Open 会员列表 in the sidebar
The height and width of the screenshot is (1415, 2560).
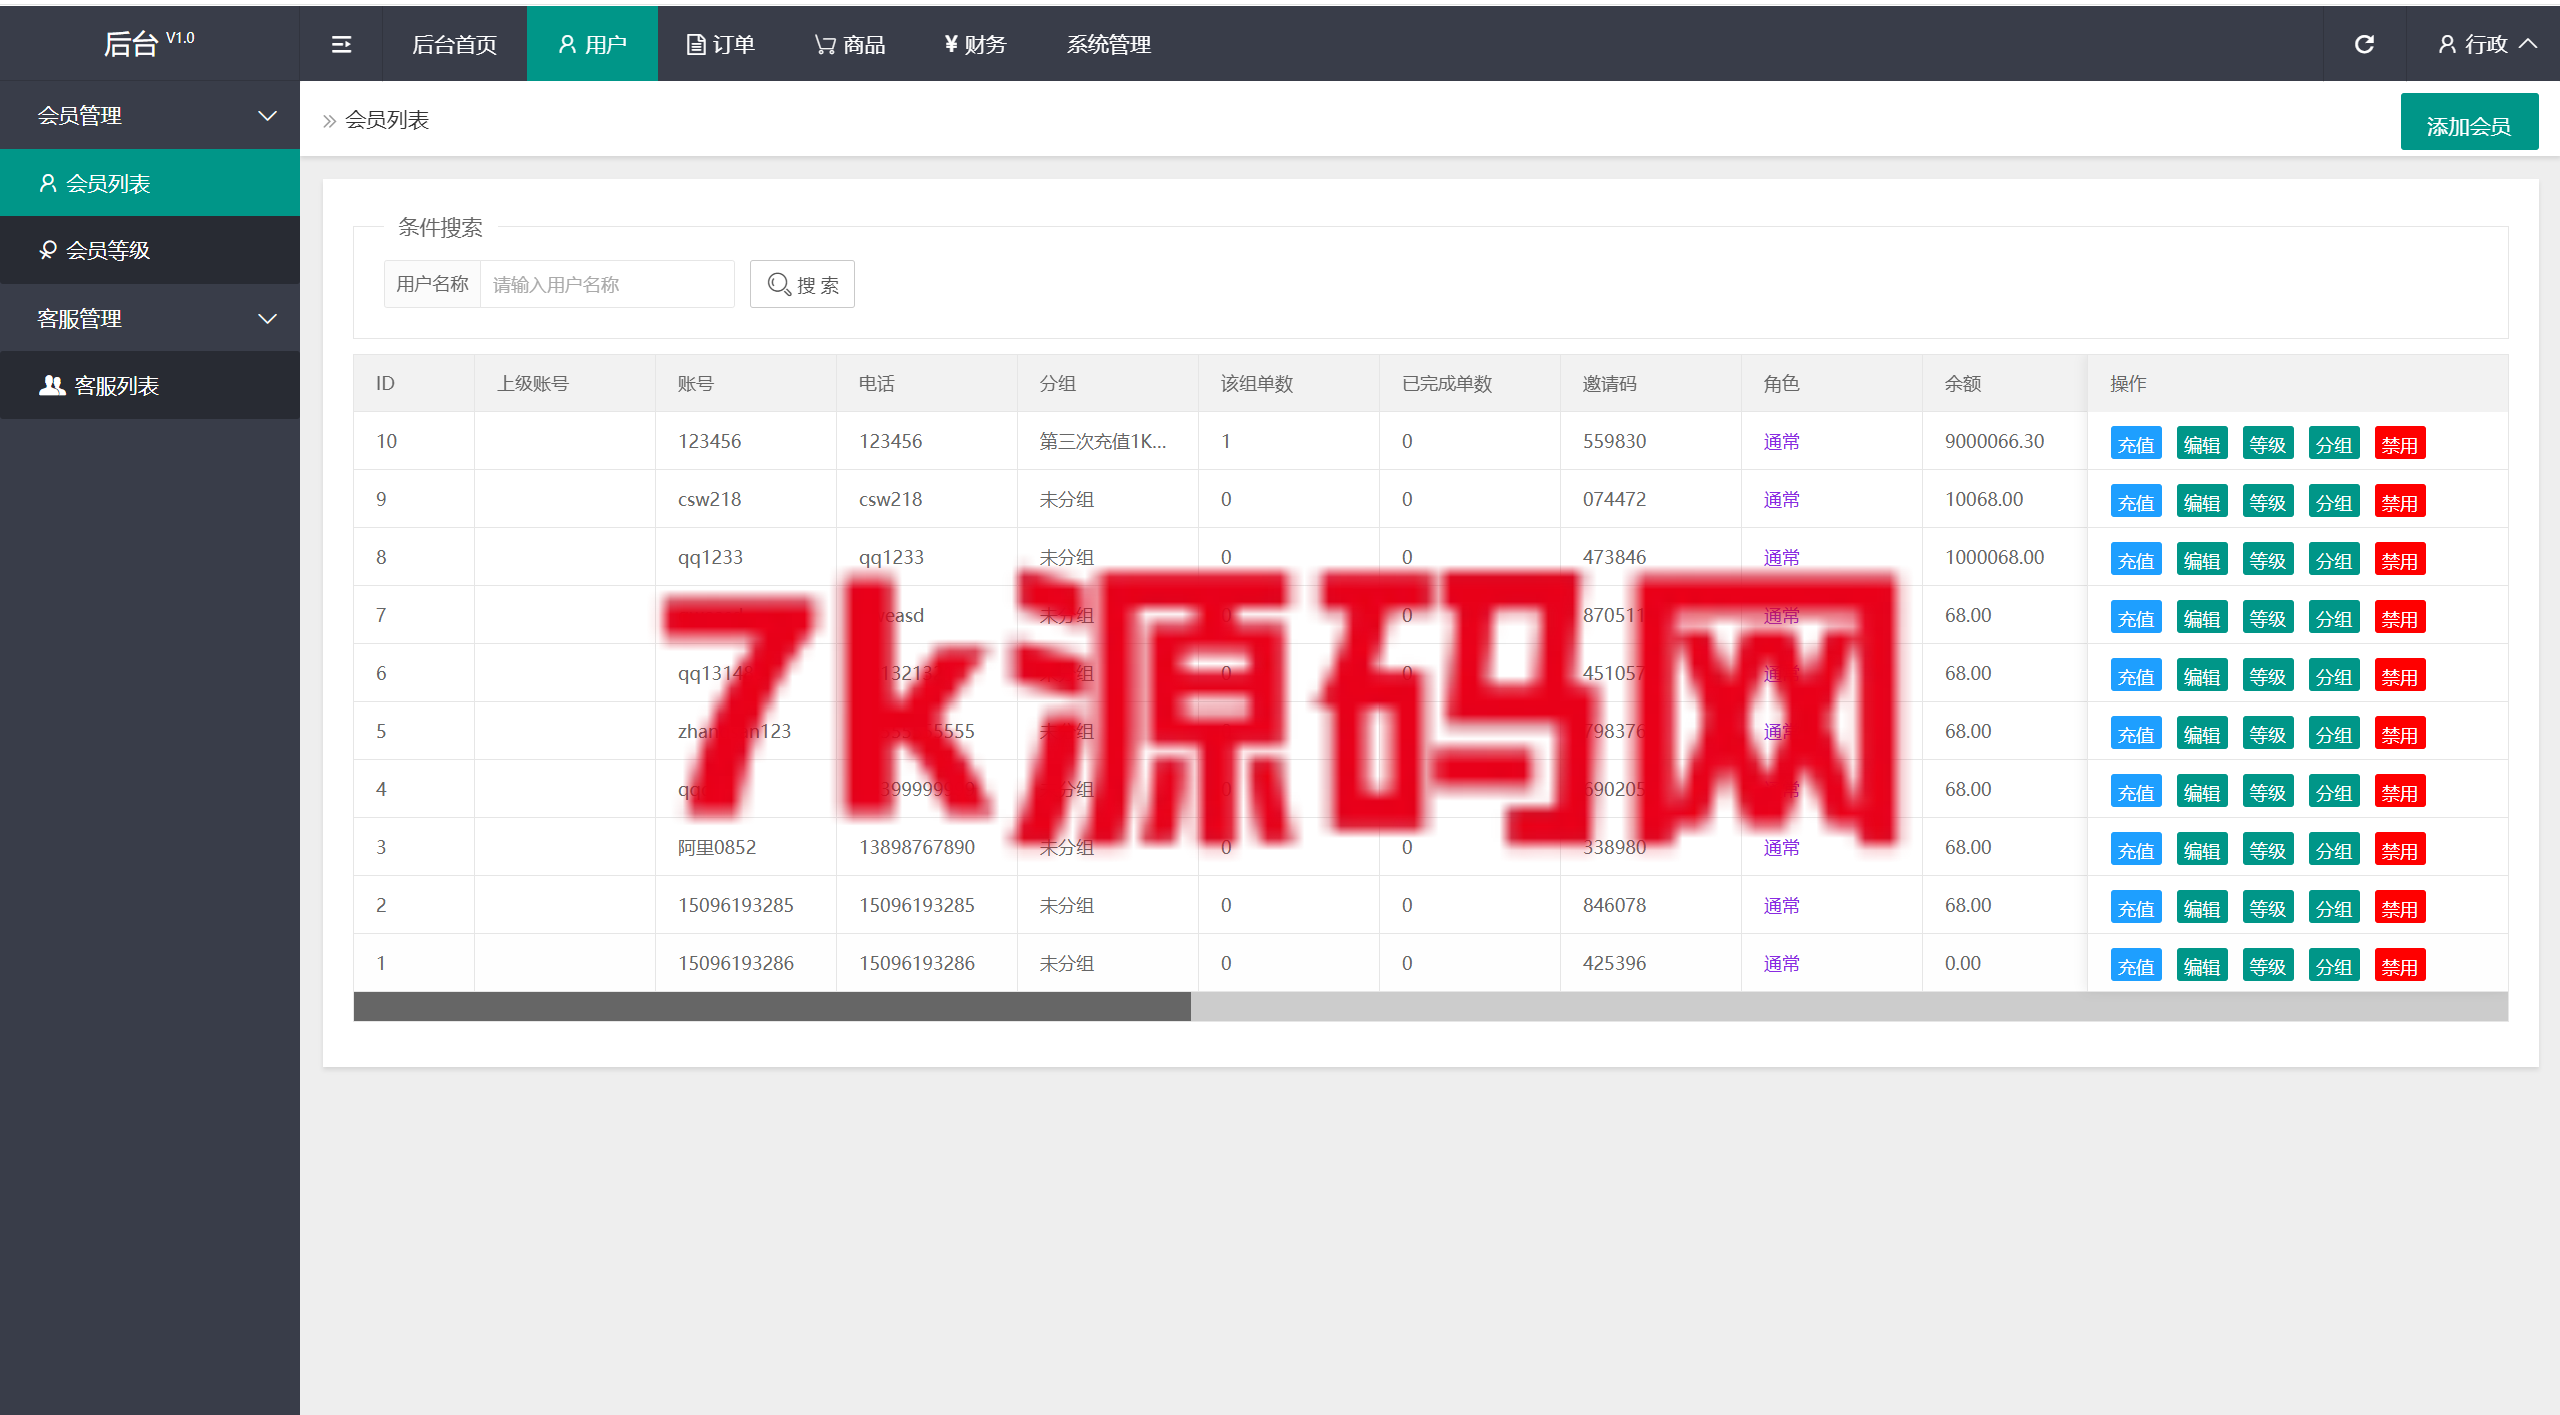pos(150,183)
